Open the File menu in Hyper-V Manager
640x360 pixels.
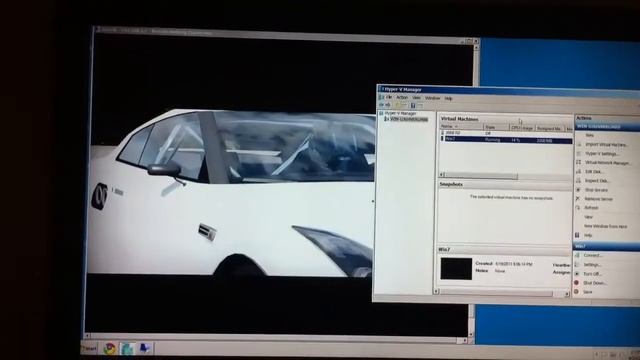pos(389,98)
